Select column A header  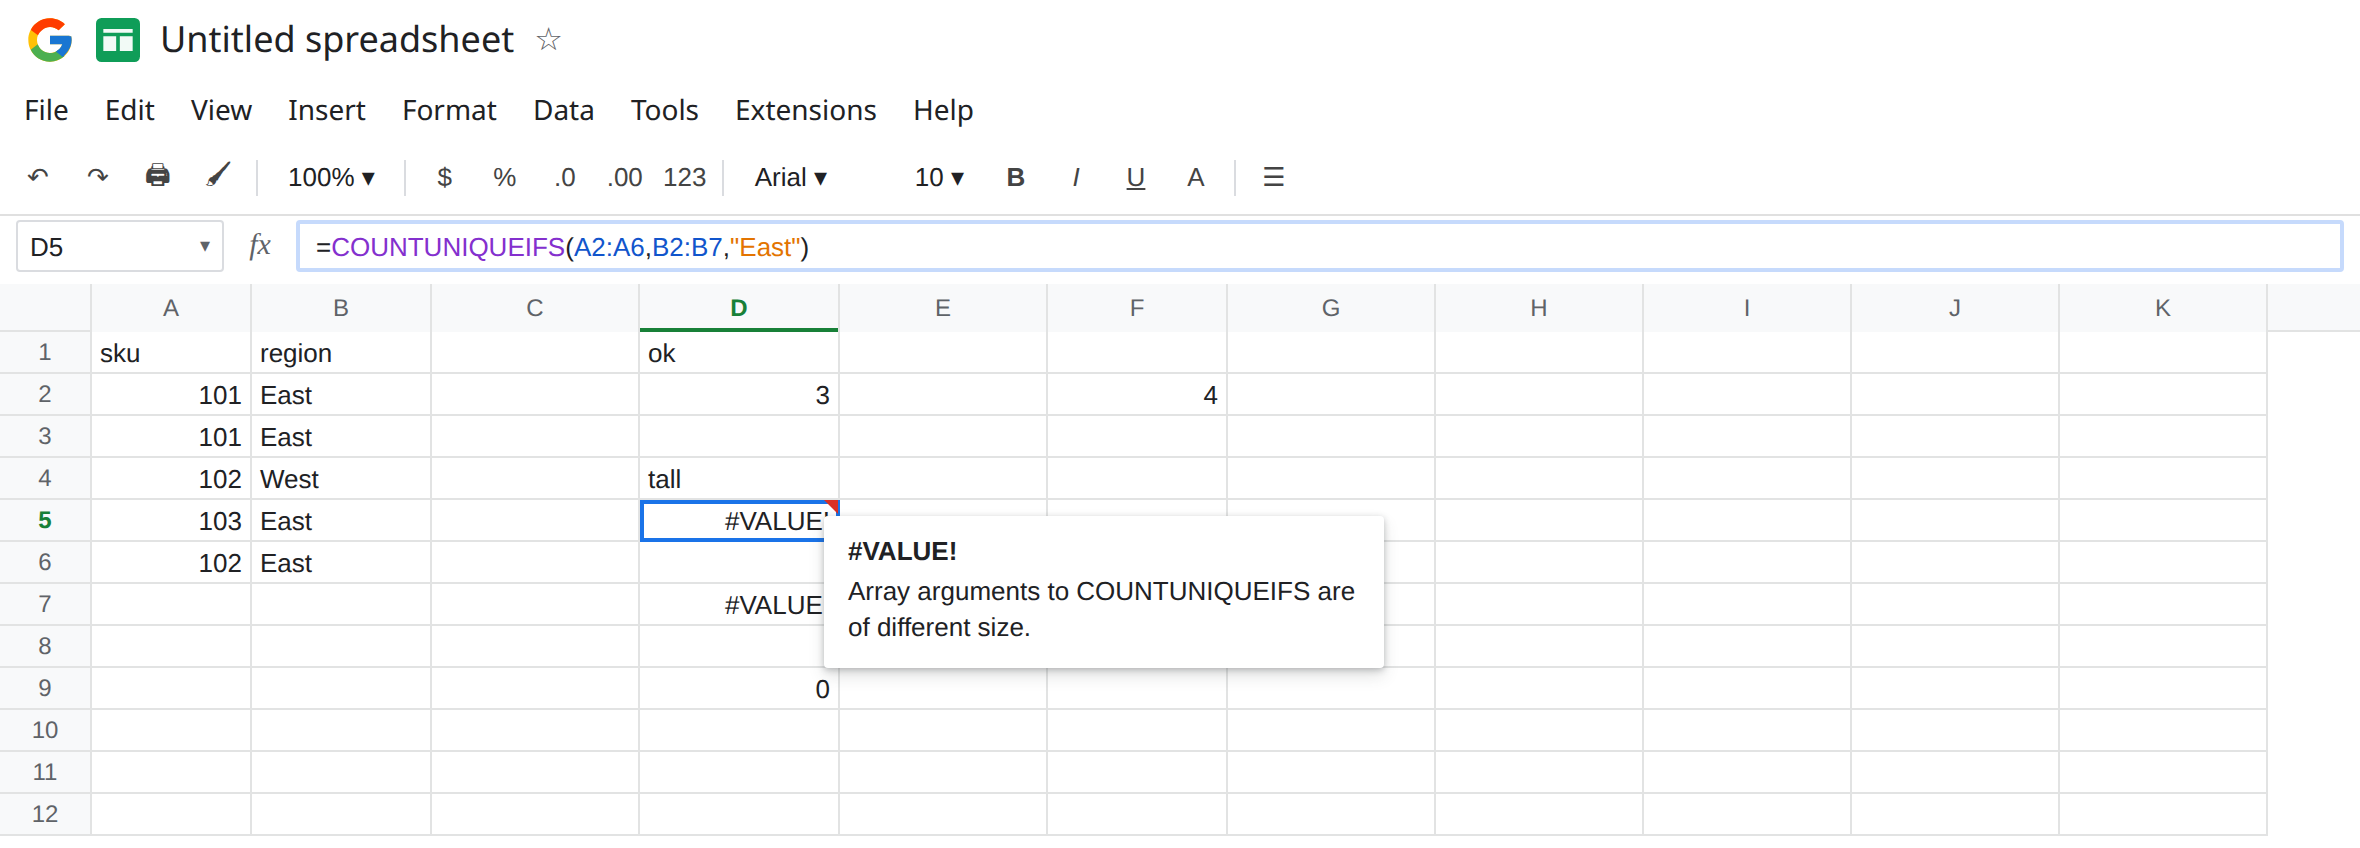click(171, 308)
